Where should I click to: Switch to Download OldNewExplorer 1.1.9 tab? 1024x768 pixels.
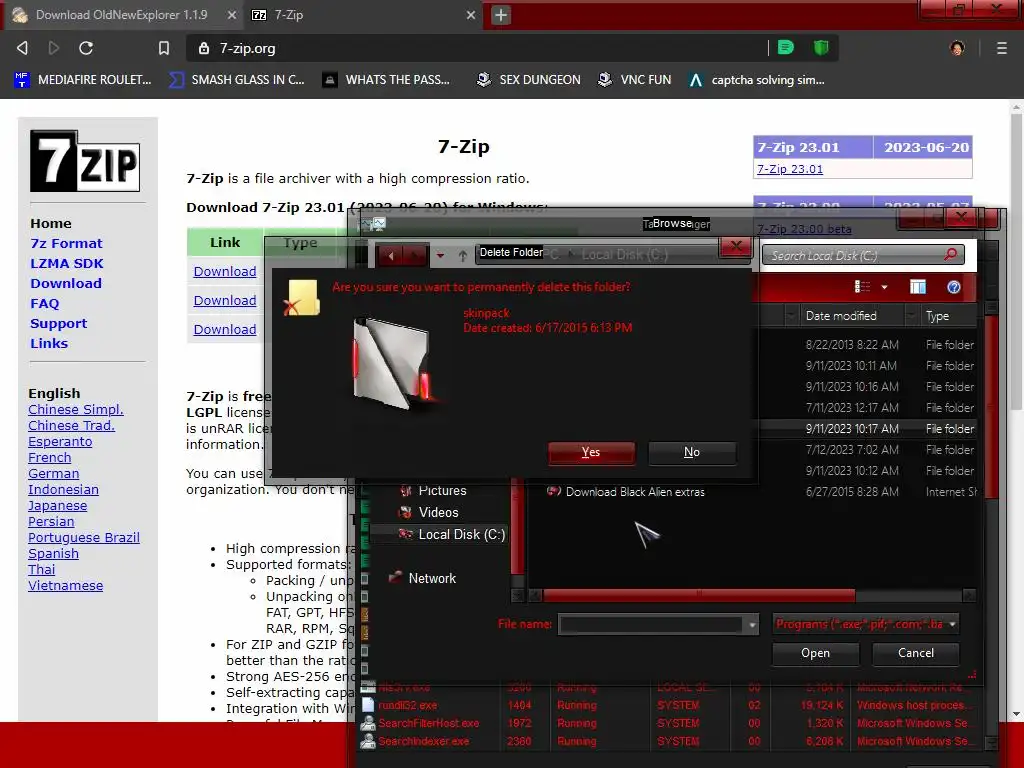point(121,14)
